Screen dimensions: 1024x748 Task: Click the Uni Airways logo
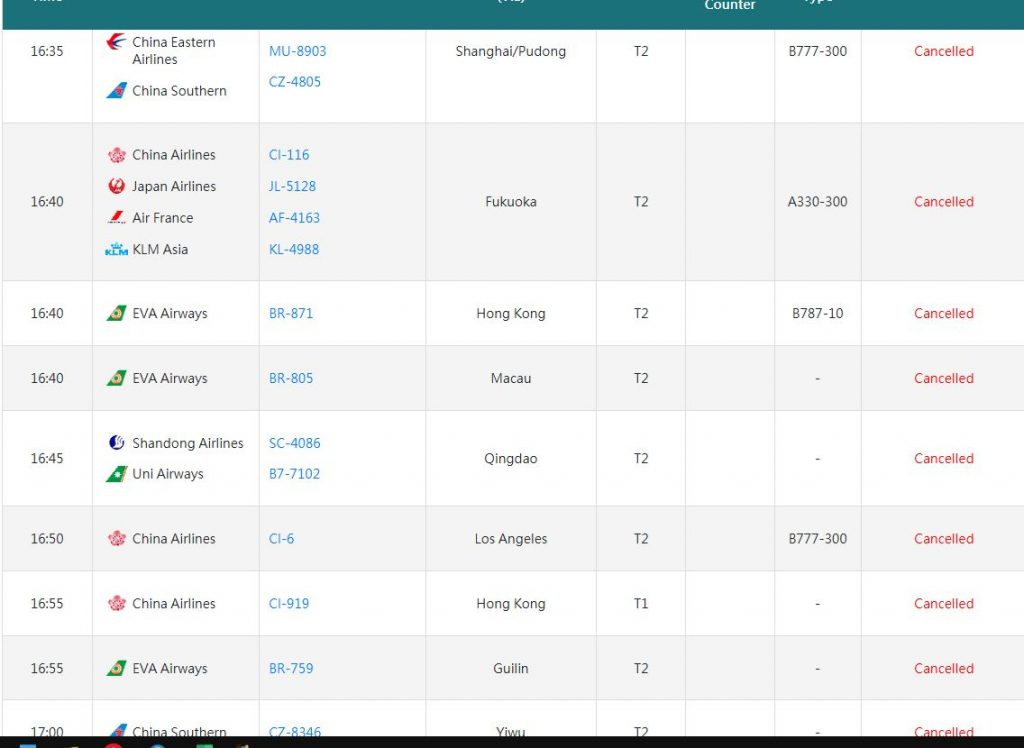click(116, 474)
